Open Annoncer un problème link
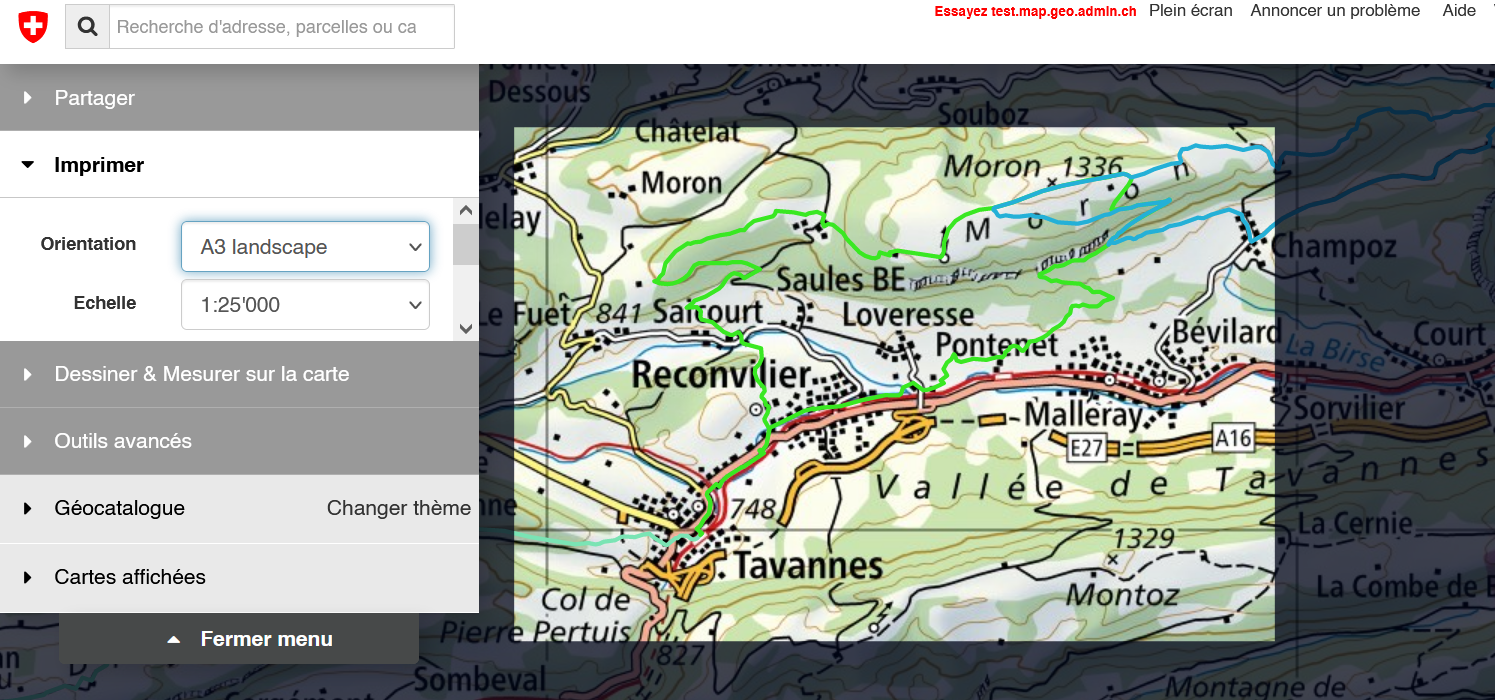1495x700 pixels. 1335,11
